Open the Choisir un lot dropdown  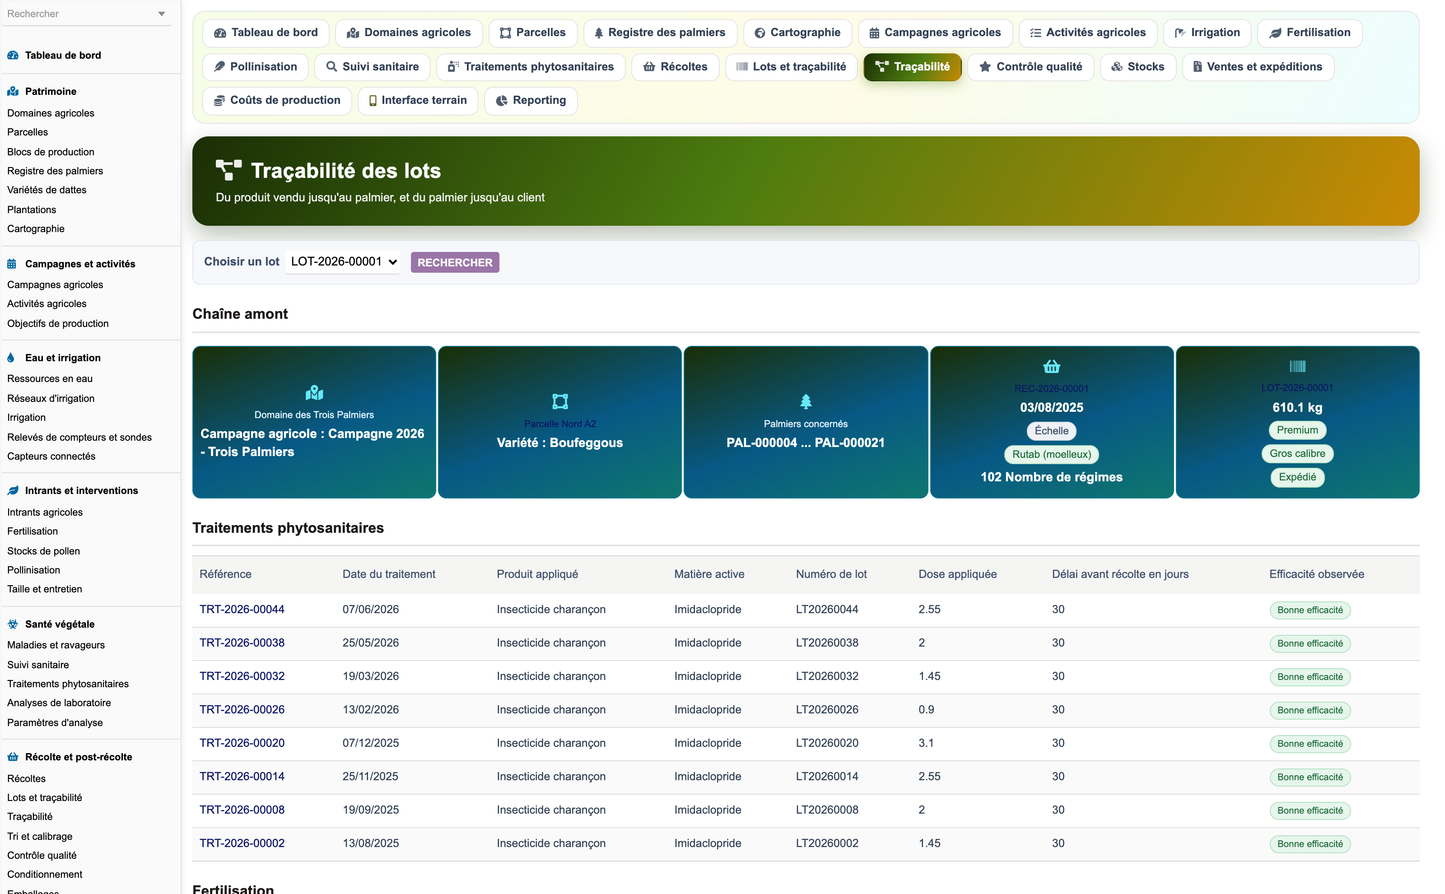coord(344,262)
